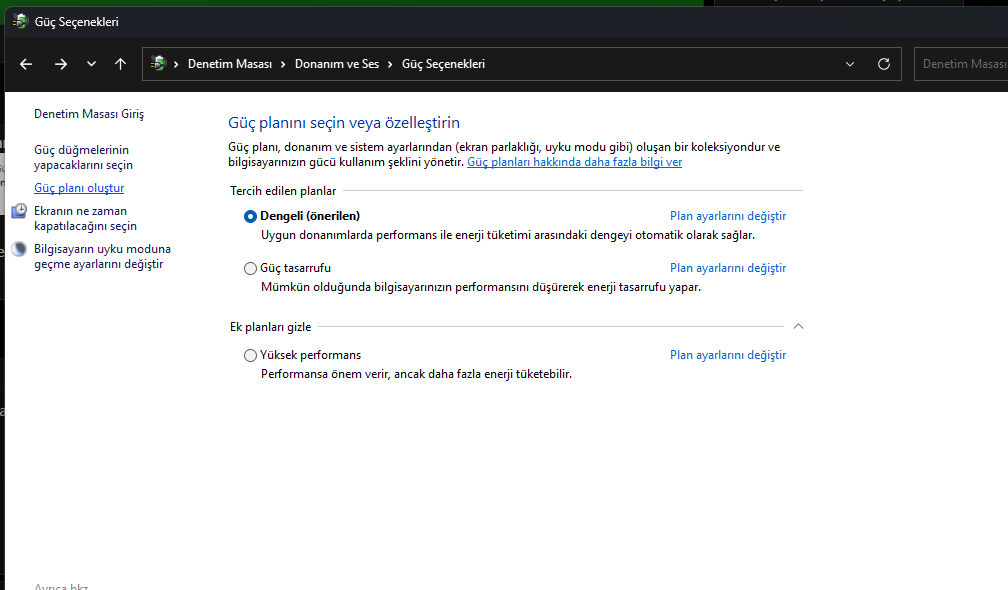Viewport: 1008px width, 590px height.
Task: Click Güç Seçenekleri breadcrumb
Action: pyautogui.click(x=444, y=64)
